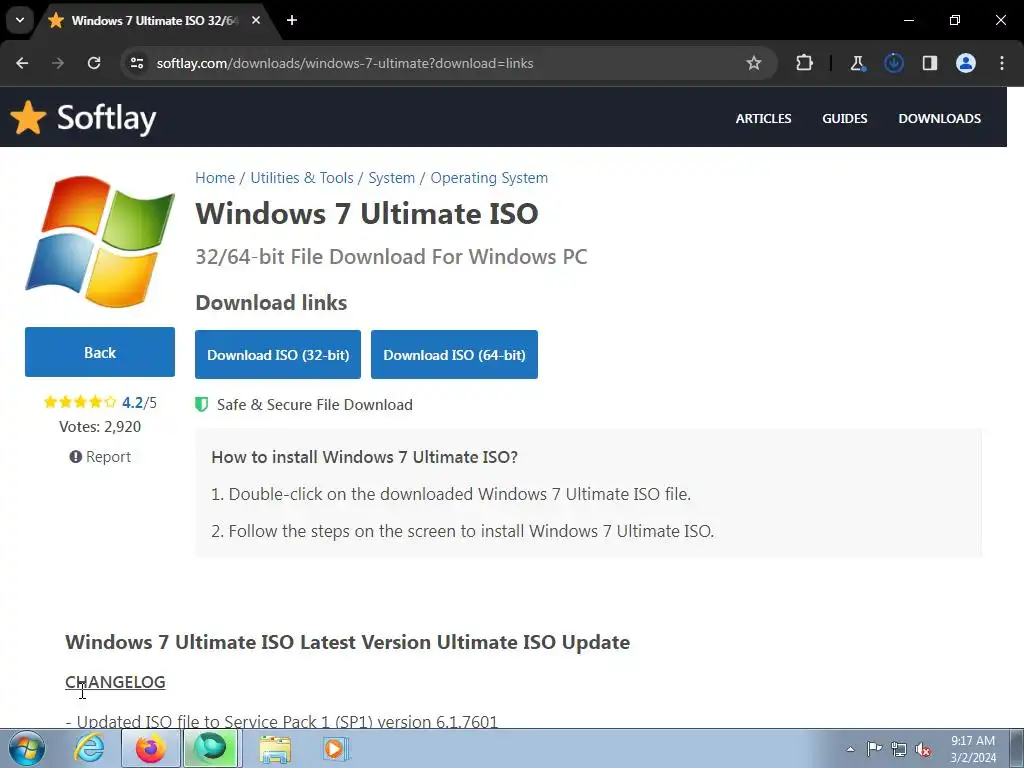The image size is (1024, 768).
Task: Open the Windows Start button
Action: coord(26,748)
